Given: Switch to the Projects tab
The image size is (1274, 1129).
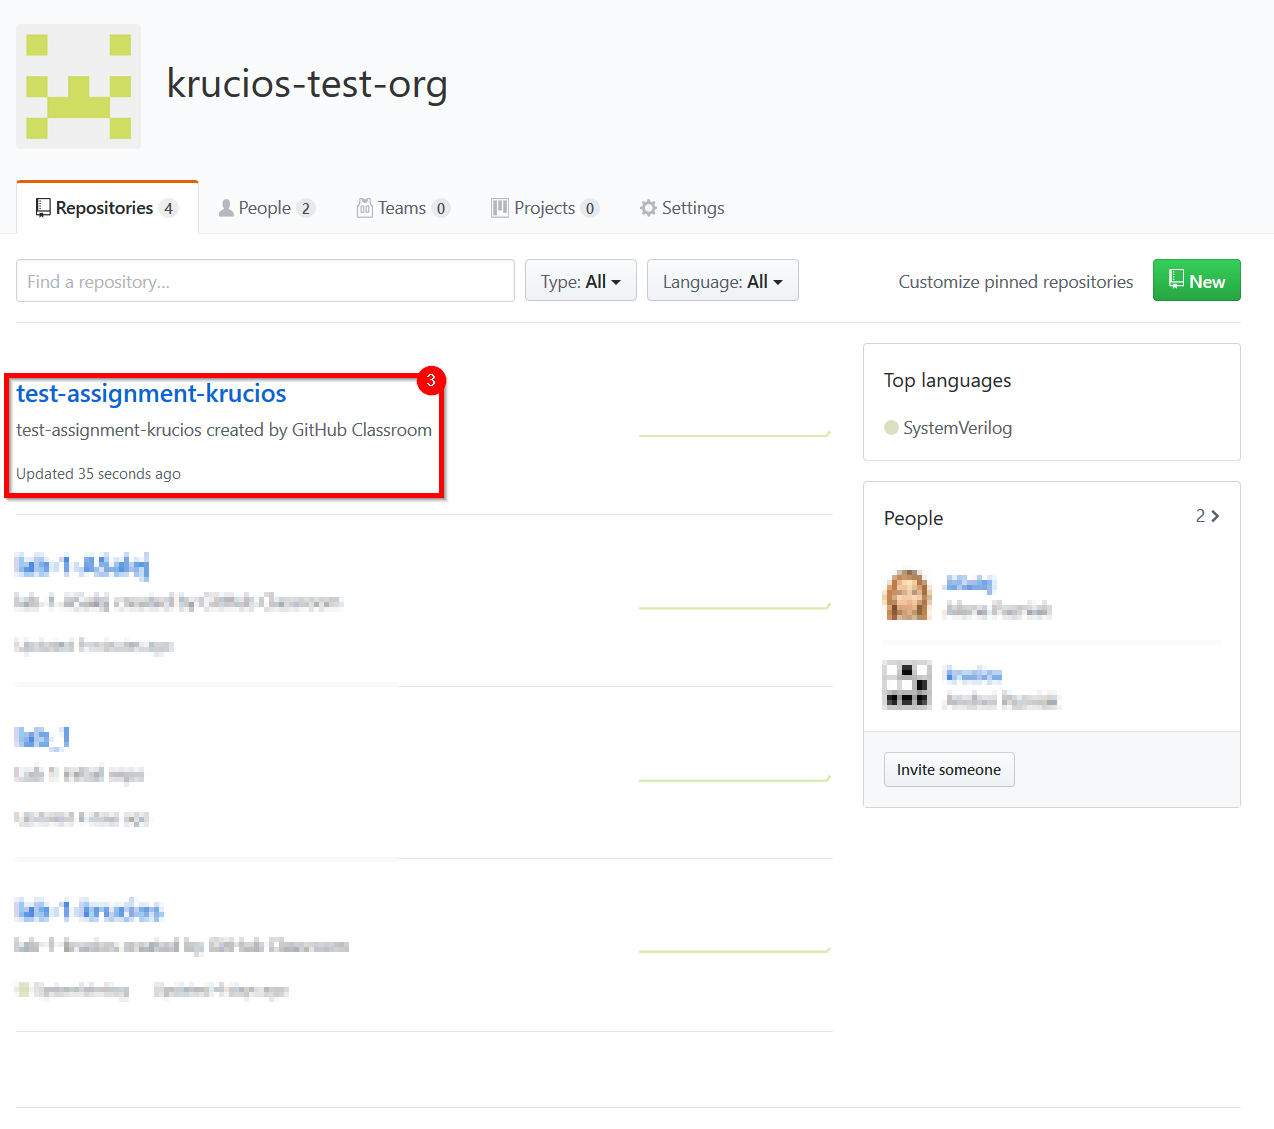Looking at the screenshot, I should click(x=545, y=208).
